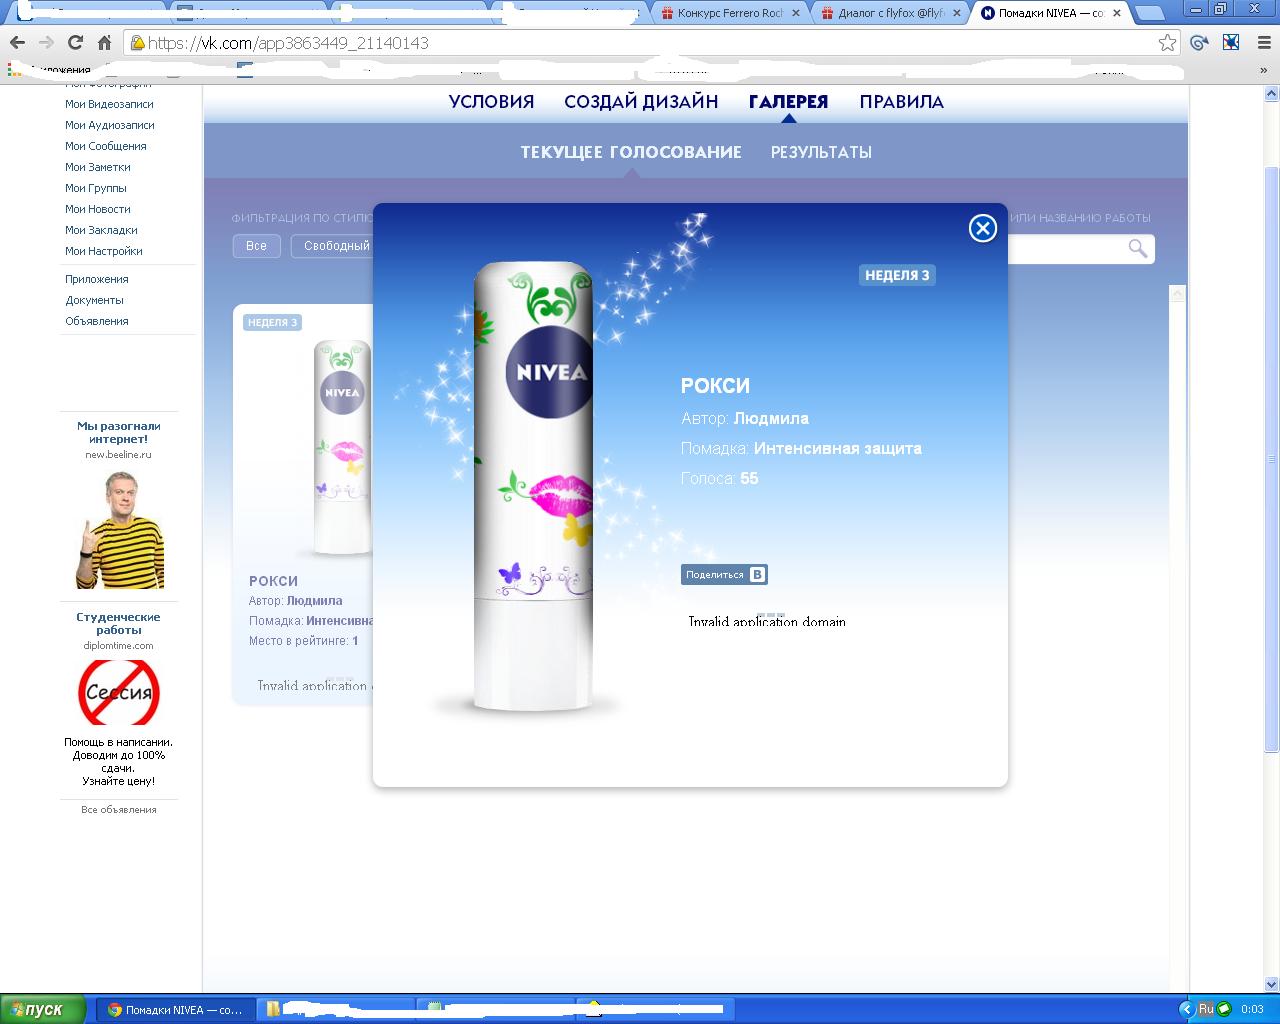Click the large NIVEA lipstick image
Viewport: 1280px width, 1024px height.
pyautogui.click(x=533, y=487)
